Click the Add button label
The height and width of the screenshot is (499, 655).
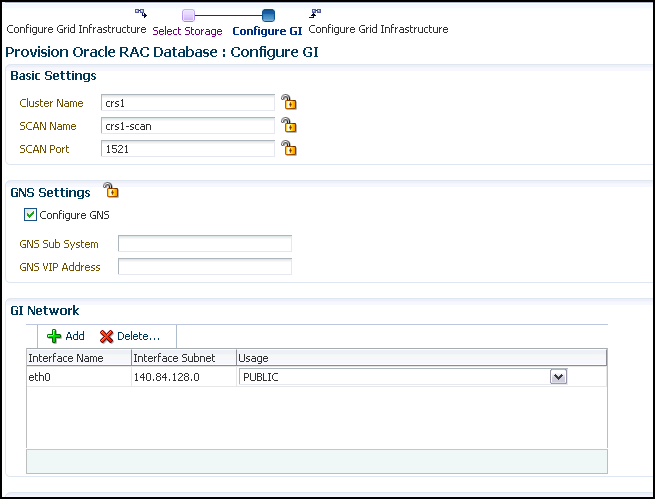point(75,336)
